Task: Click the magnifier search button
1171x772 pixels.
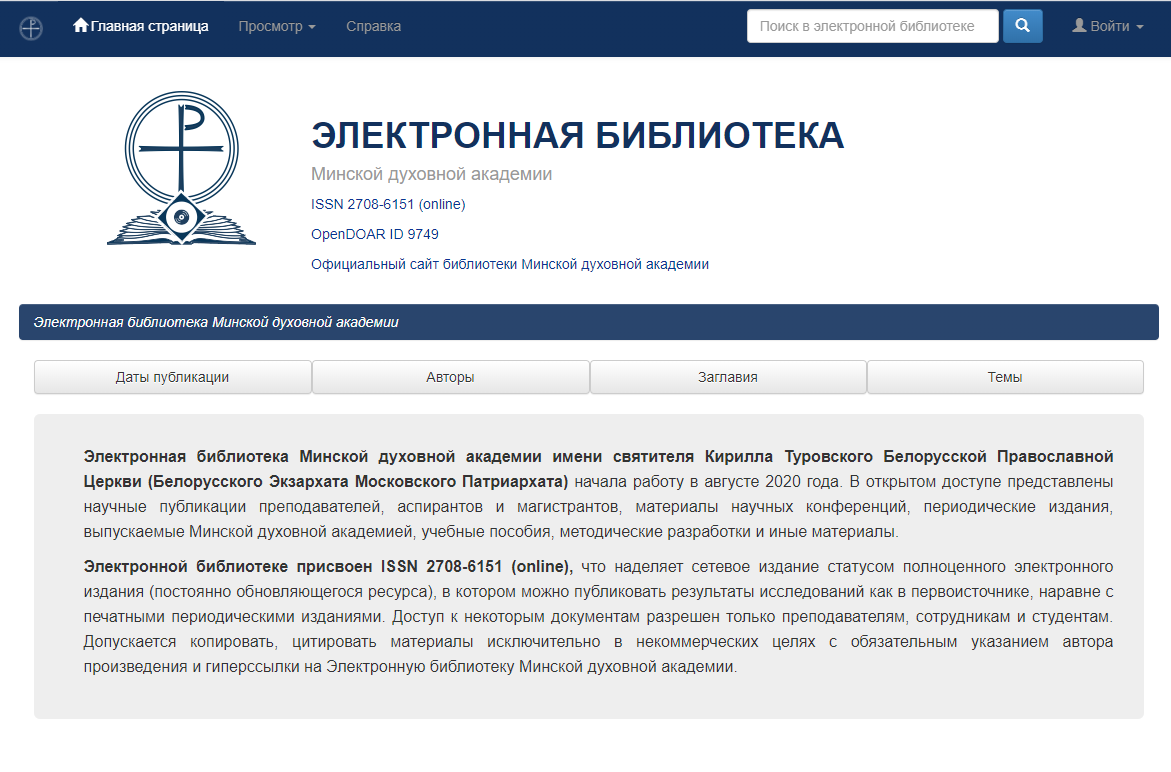Action: tap(1022, 26)
